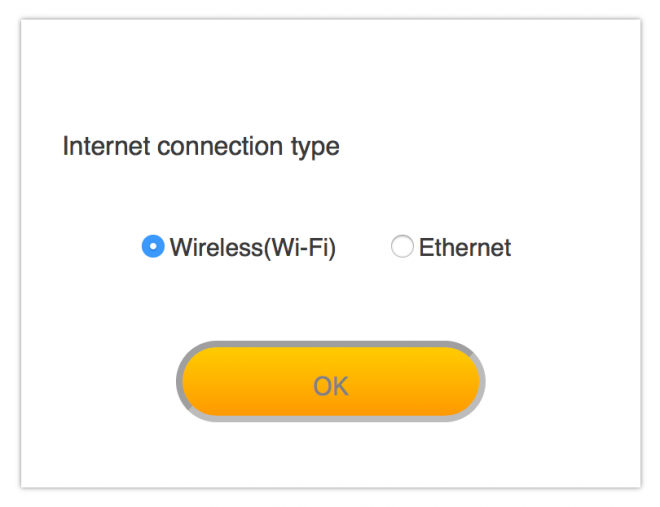Screen dimensions: 660x507
Task: Click the blue filled radio circle
Action: [x=153, y=247]
